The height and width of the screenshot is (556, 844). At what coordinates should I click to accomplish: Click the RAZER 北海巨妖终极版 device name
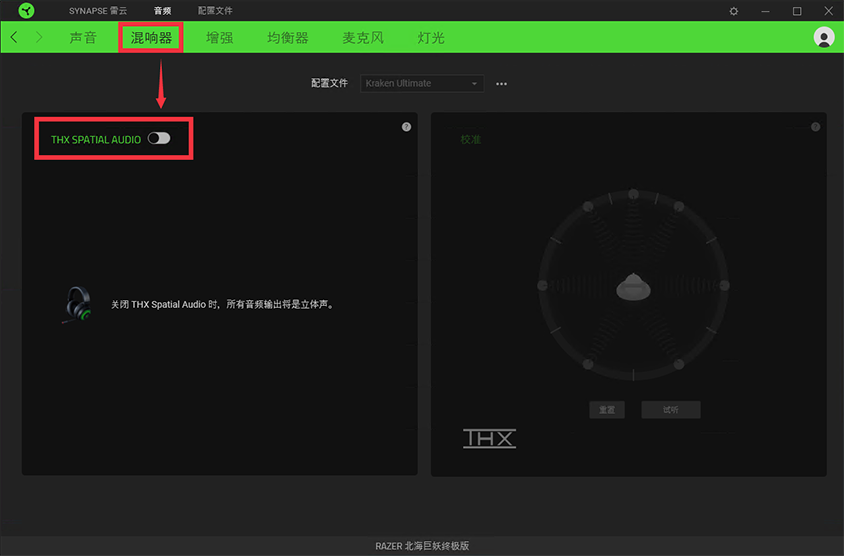click(422, 546)
